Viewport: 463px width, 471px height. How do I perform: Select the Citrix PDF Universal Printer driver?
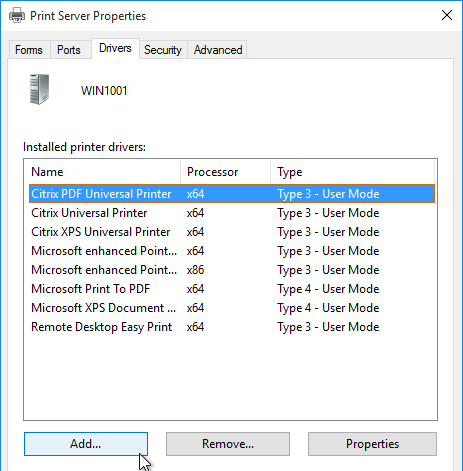click(x=232, y=194)
